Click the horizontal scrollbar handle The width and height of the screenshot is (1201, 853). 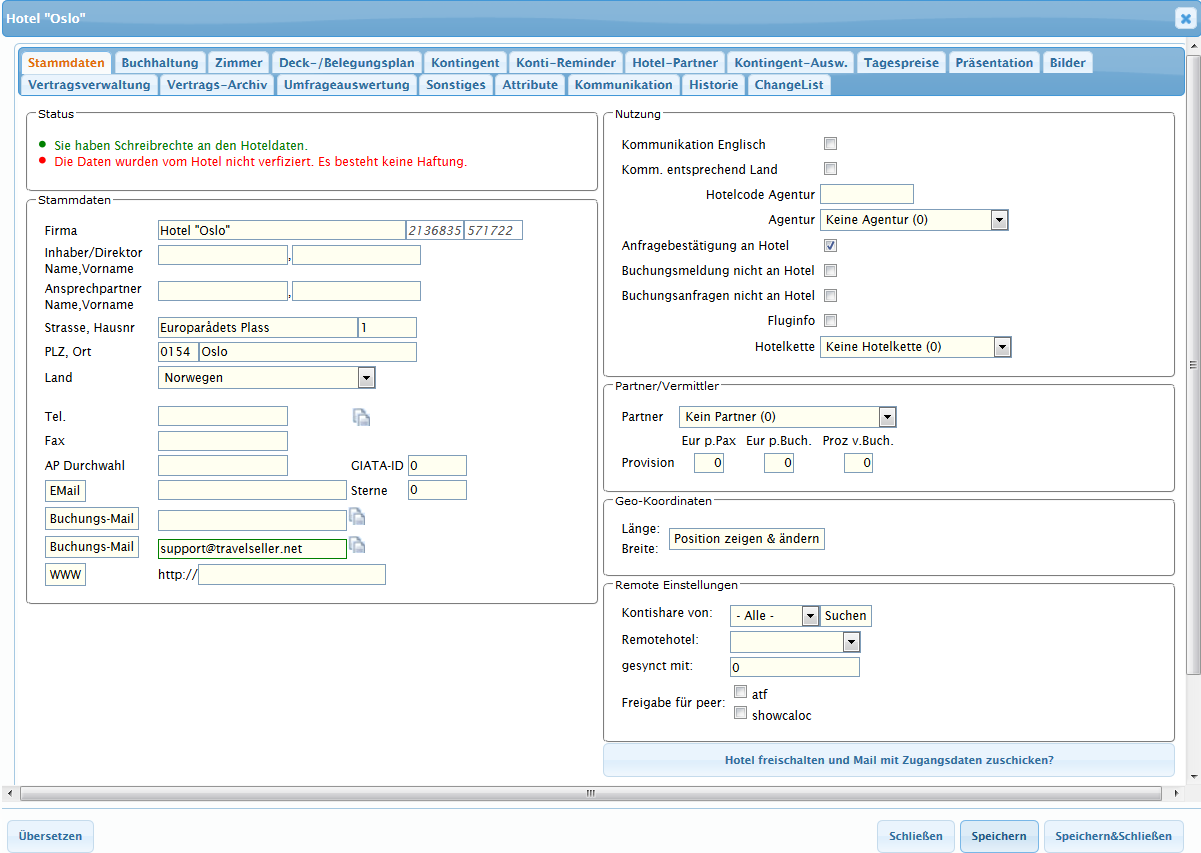click(590, 793)
